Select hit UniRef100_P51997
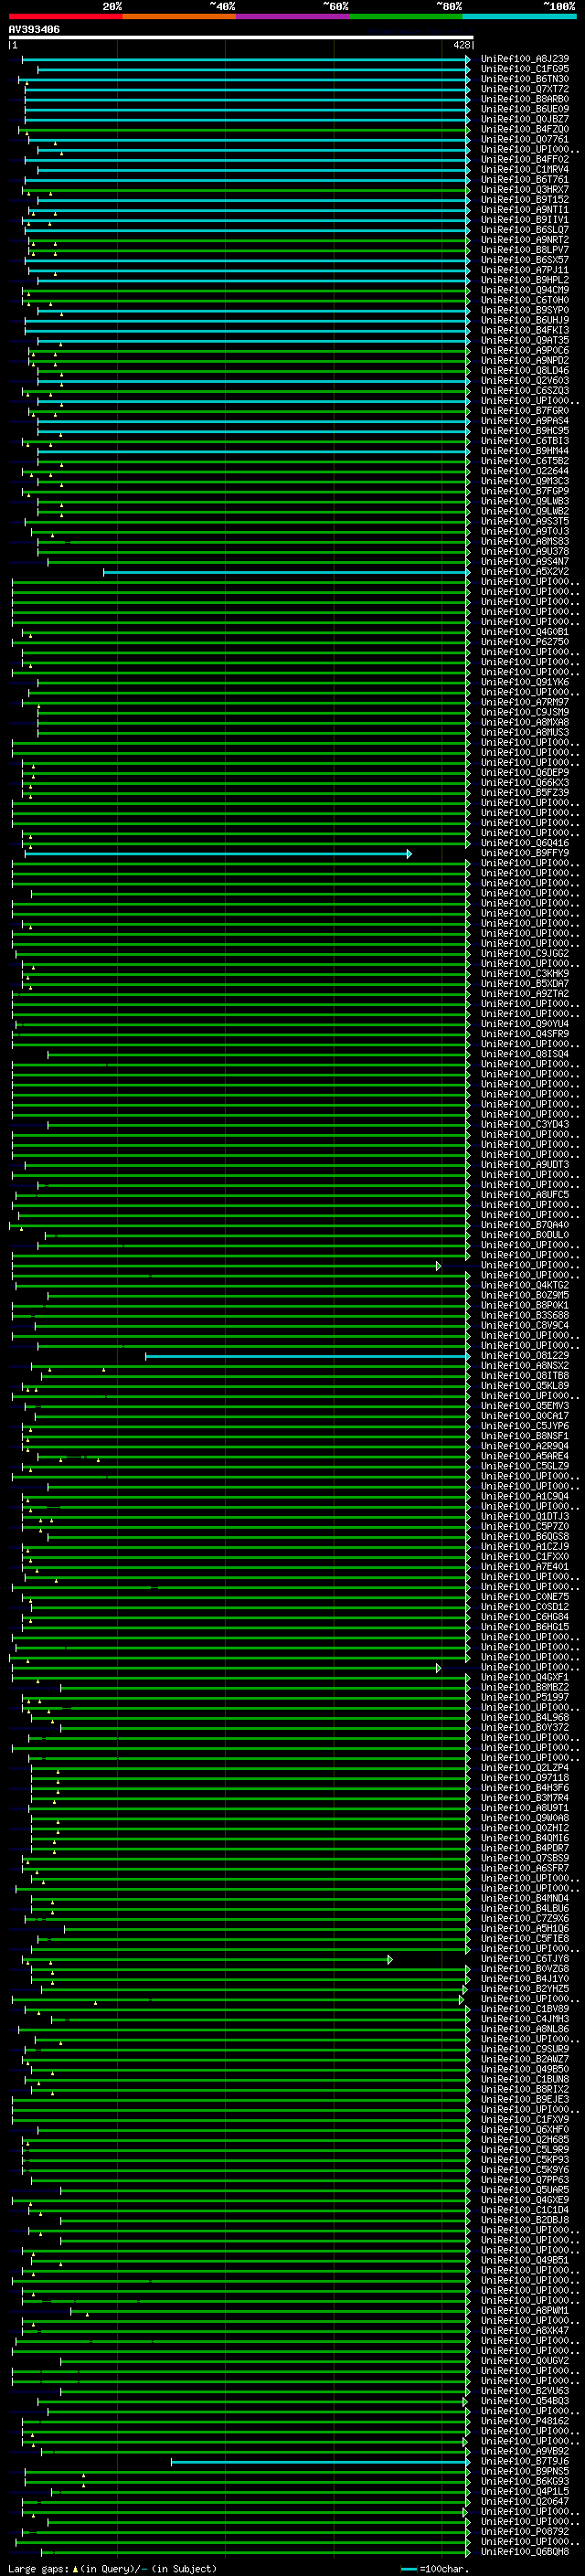The image size is (585, 2576). pos(525,1697)
